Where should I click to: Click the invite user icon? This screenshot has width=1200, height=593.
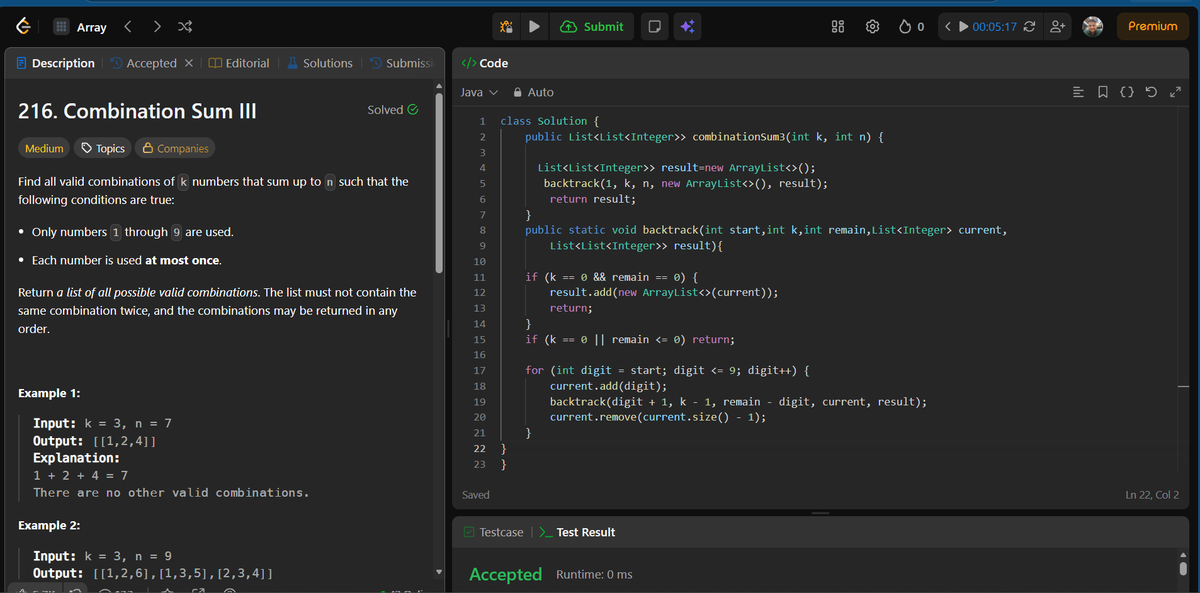[x=1056, y=27]
